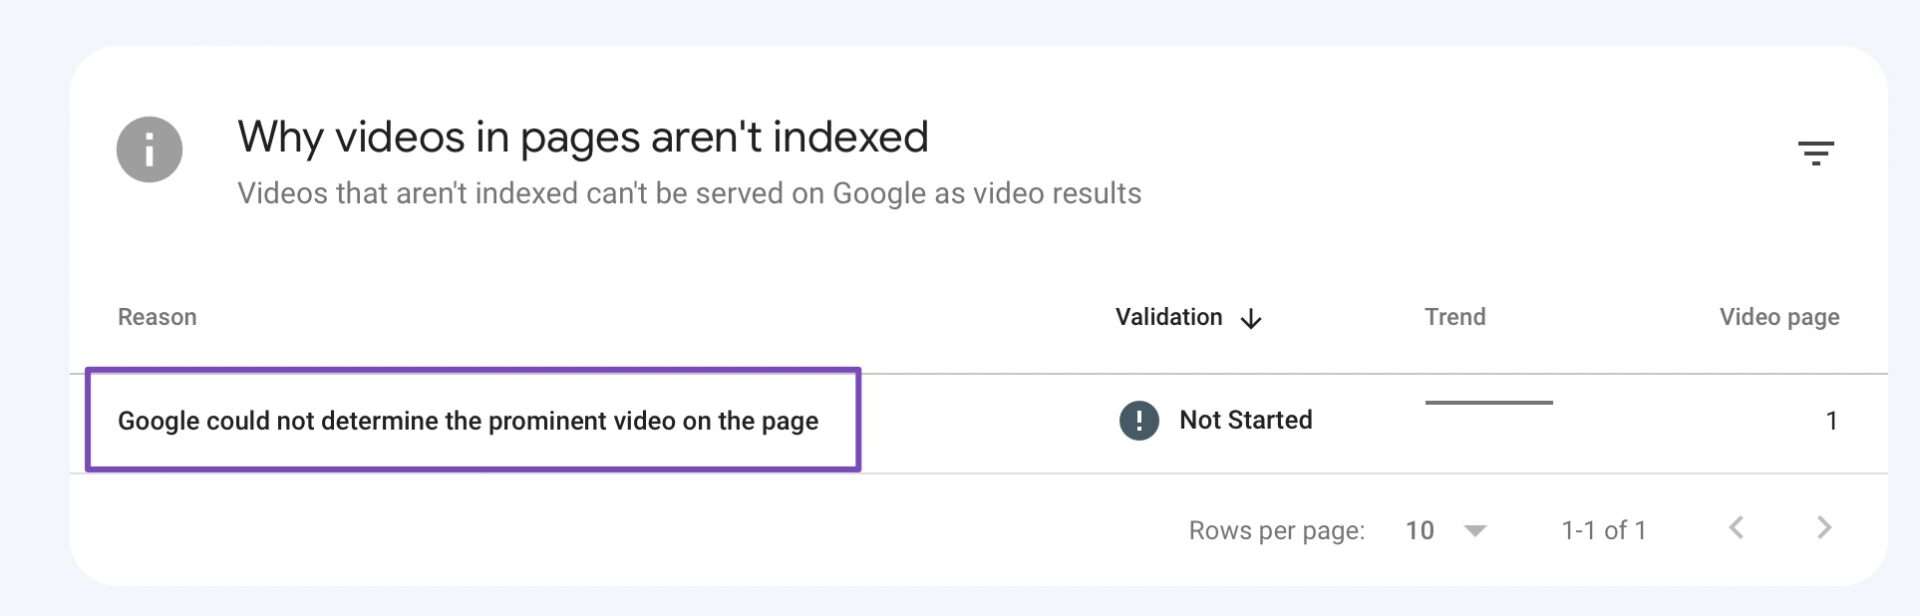Viewport: 1920px width, 616px height.
Task: Click the Trend column header
Action: 1454,317
